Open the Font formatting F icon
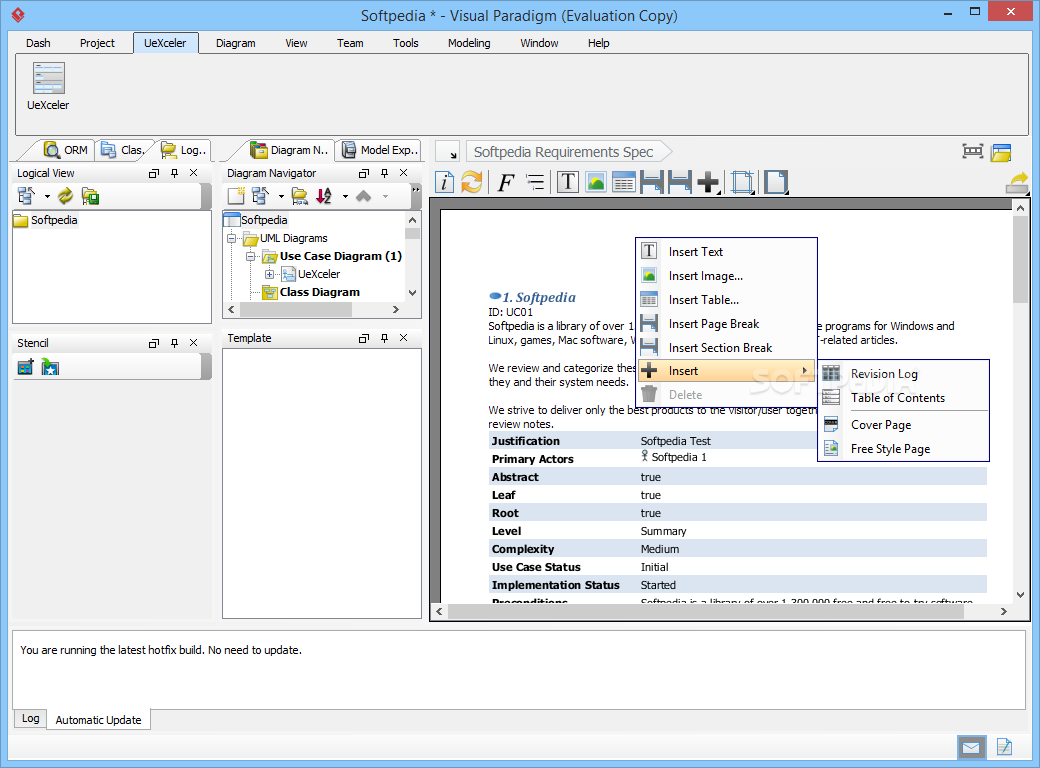The height and width of the screenshot is (768, 1040). tap(506, 182)
